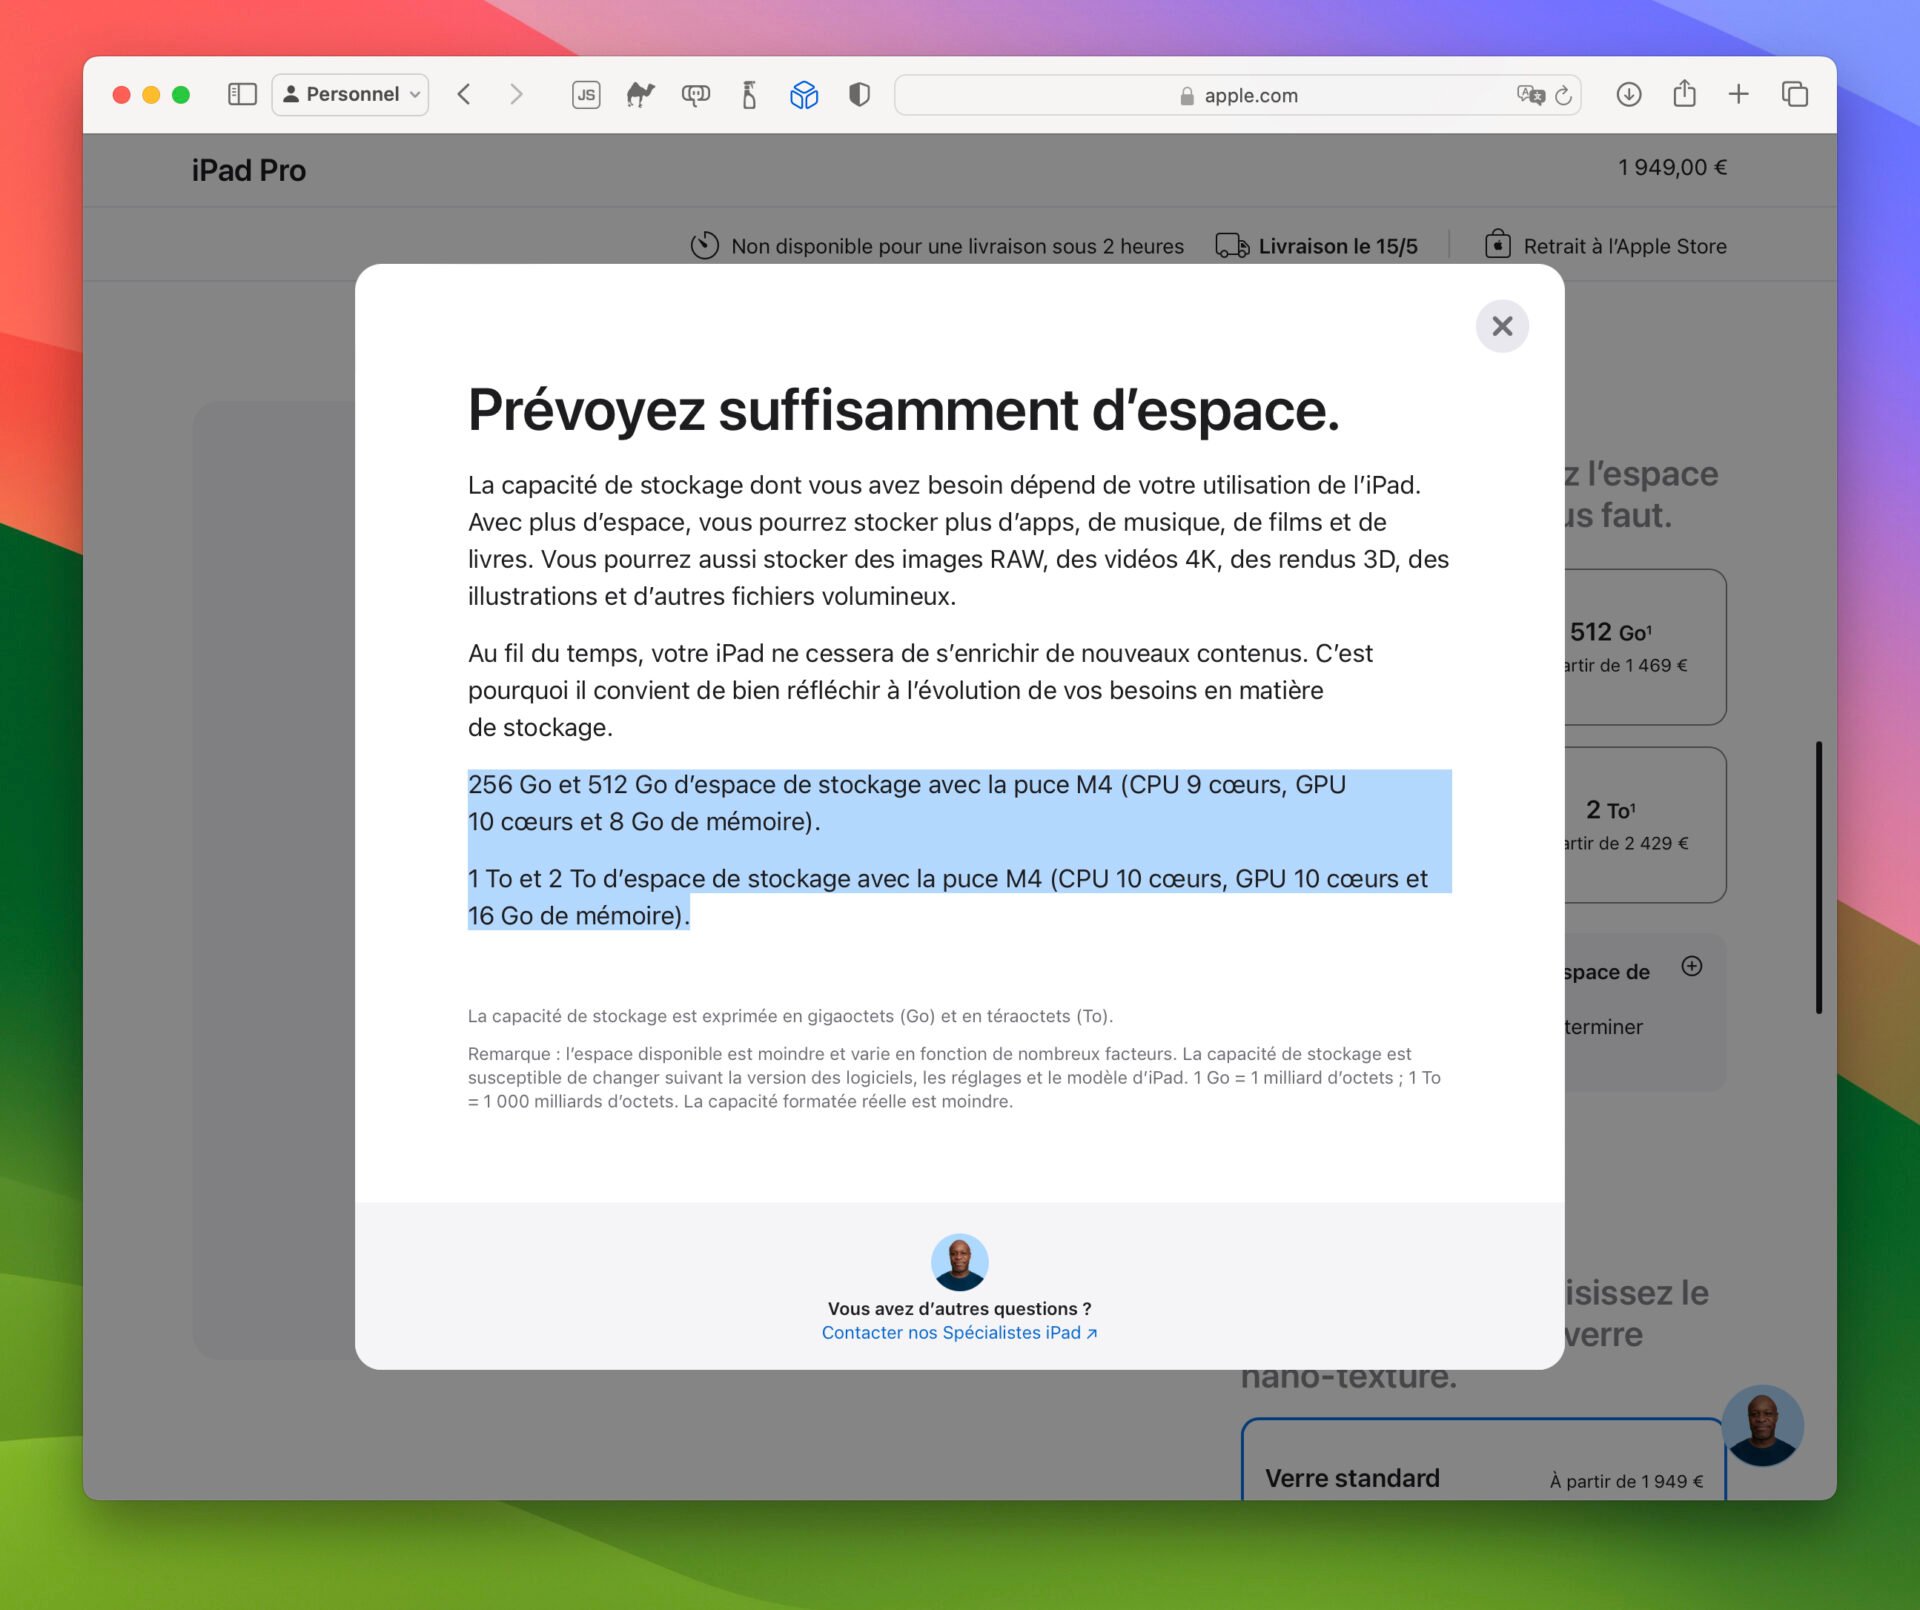Close the storage info dialog
The image size is (1920, 1610).
pos(1502,326)
